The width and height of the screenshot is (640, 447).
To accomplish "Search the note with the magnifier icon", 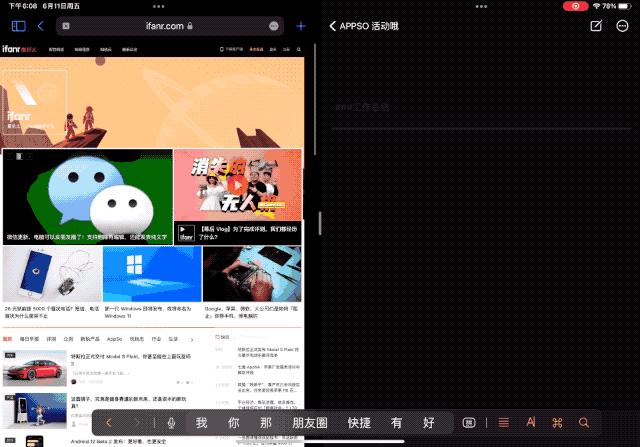I will [x=584, y=423].
